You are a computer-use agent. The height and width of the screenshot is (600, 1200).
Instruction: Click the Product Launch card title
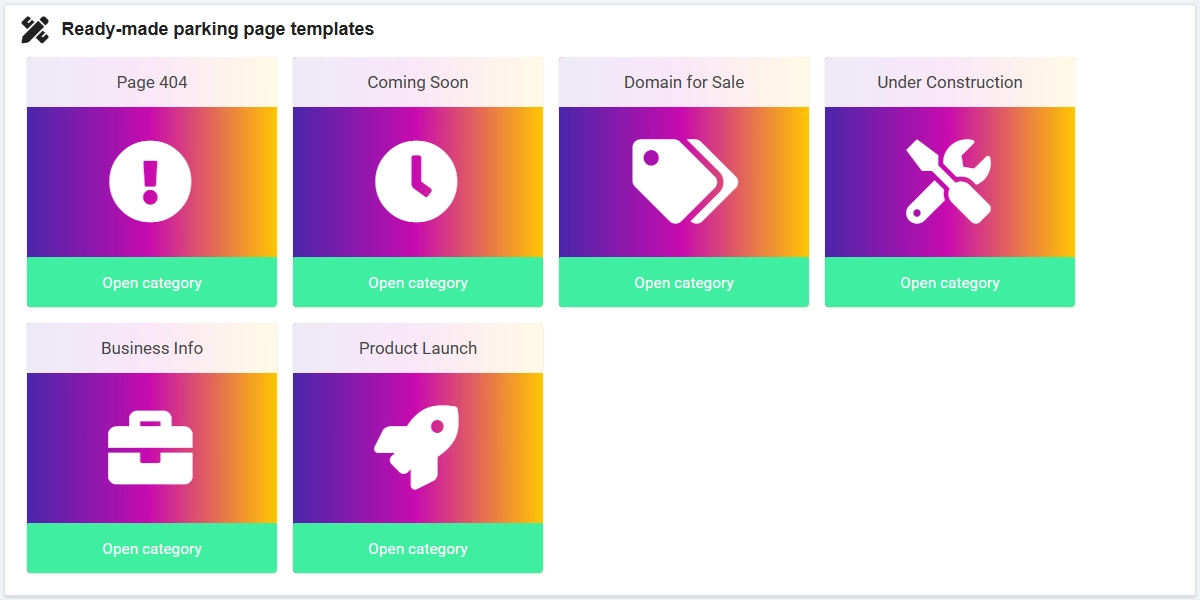tap(418, 348)
